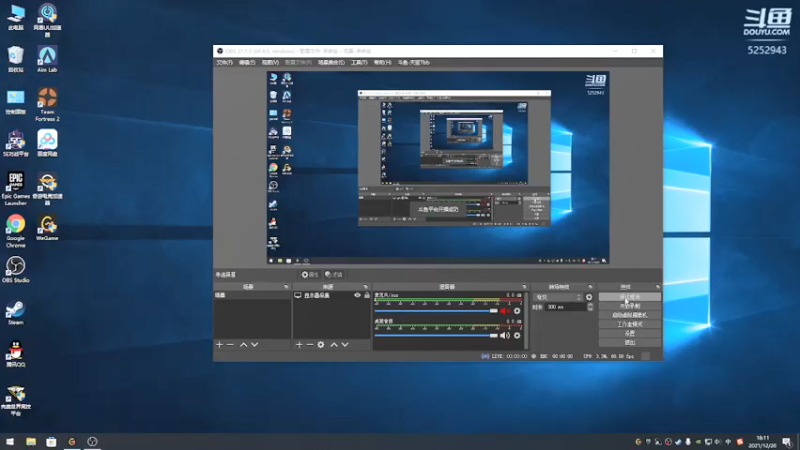Open Steam desktop icon
Screen dimensions: 800x450
click(x=16, y=313)
